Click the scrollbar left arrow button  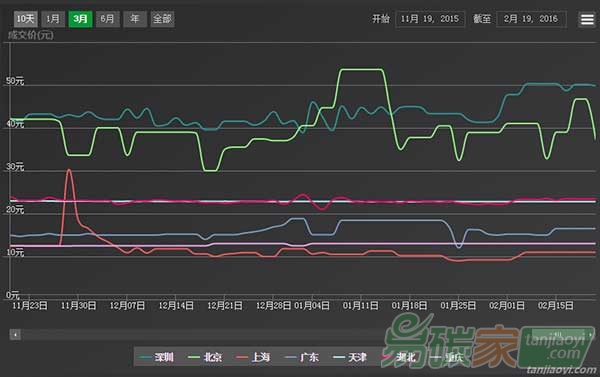pos(15,335)
